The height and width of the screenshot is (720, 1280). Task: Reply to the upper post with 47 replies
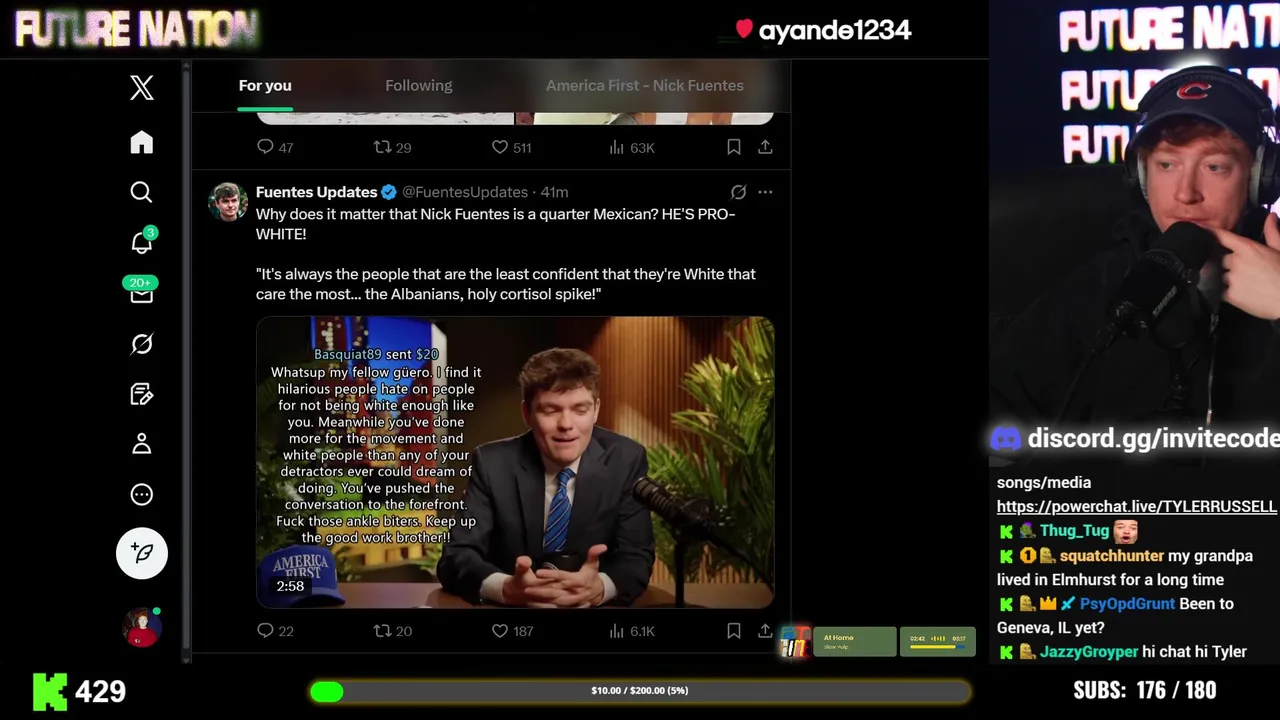tap(275, 147)
